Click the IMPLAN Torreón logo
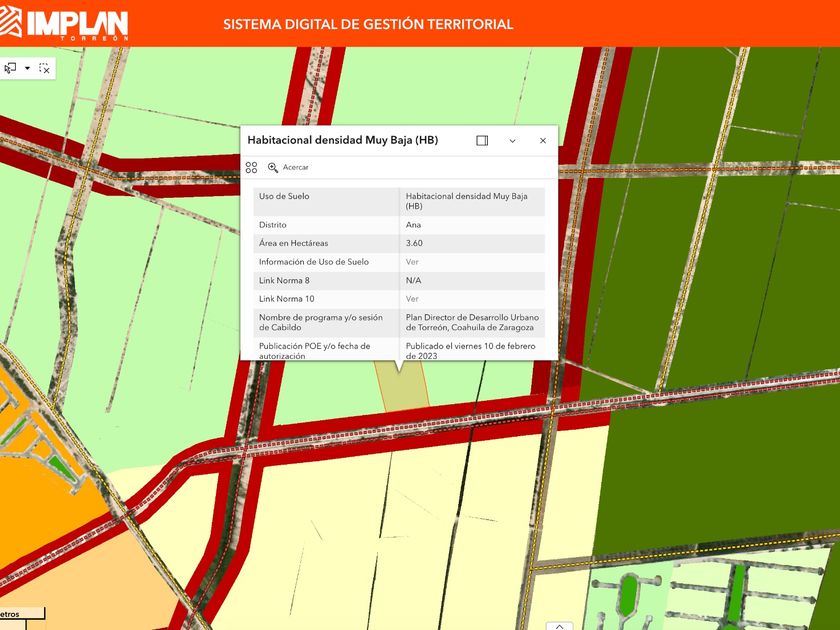Image resolution: width=840 pixels, height=630 pixels. (x=66, y=23)
